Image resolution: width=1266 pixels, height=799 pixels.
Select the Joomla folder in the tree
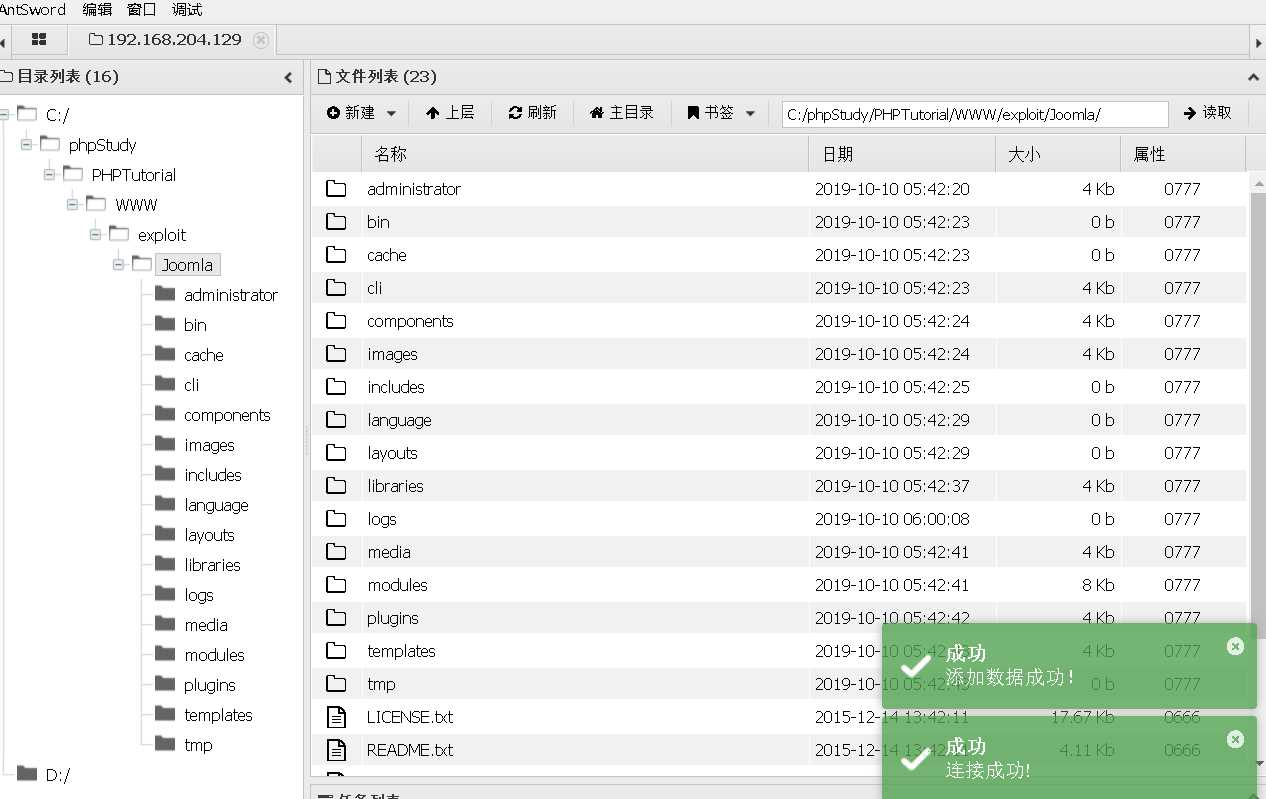coord(188,265)
